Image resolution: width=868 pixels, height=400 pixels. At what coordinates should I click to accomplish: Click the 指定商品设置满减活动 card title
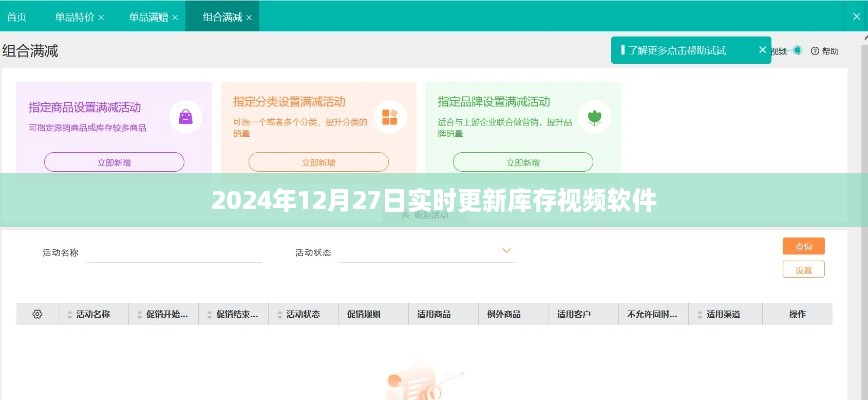pyautogui.click(x=85, y=107)
